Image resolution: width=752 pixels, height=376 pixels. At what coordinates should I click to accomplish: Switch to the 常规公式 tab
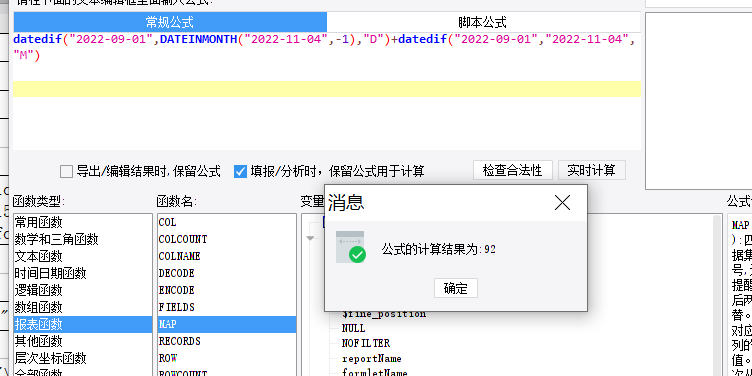[170, 22]
